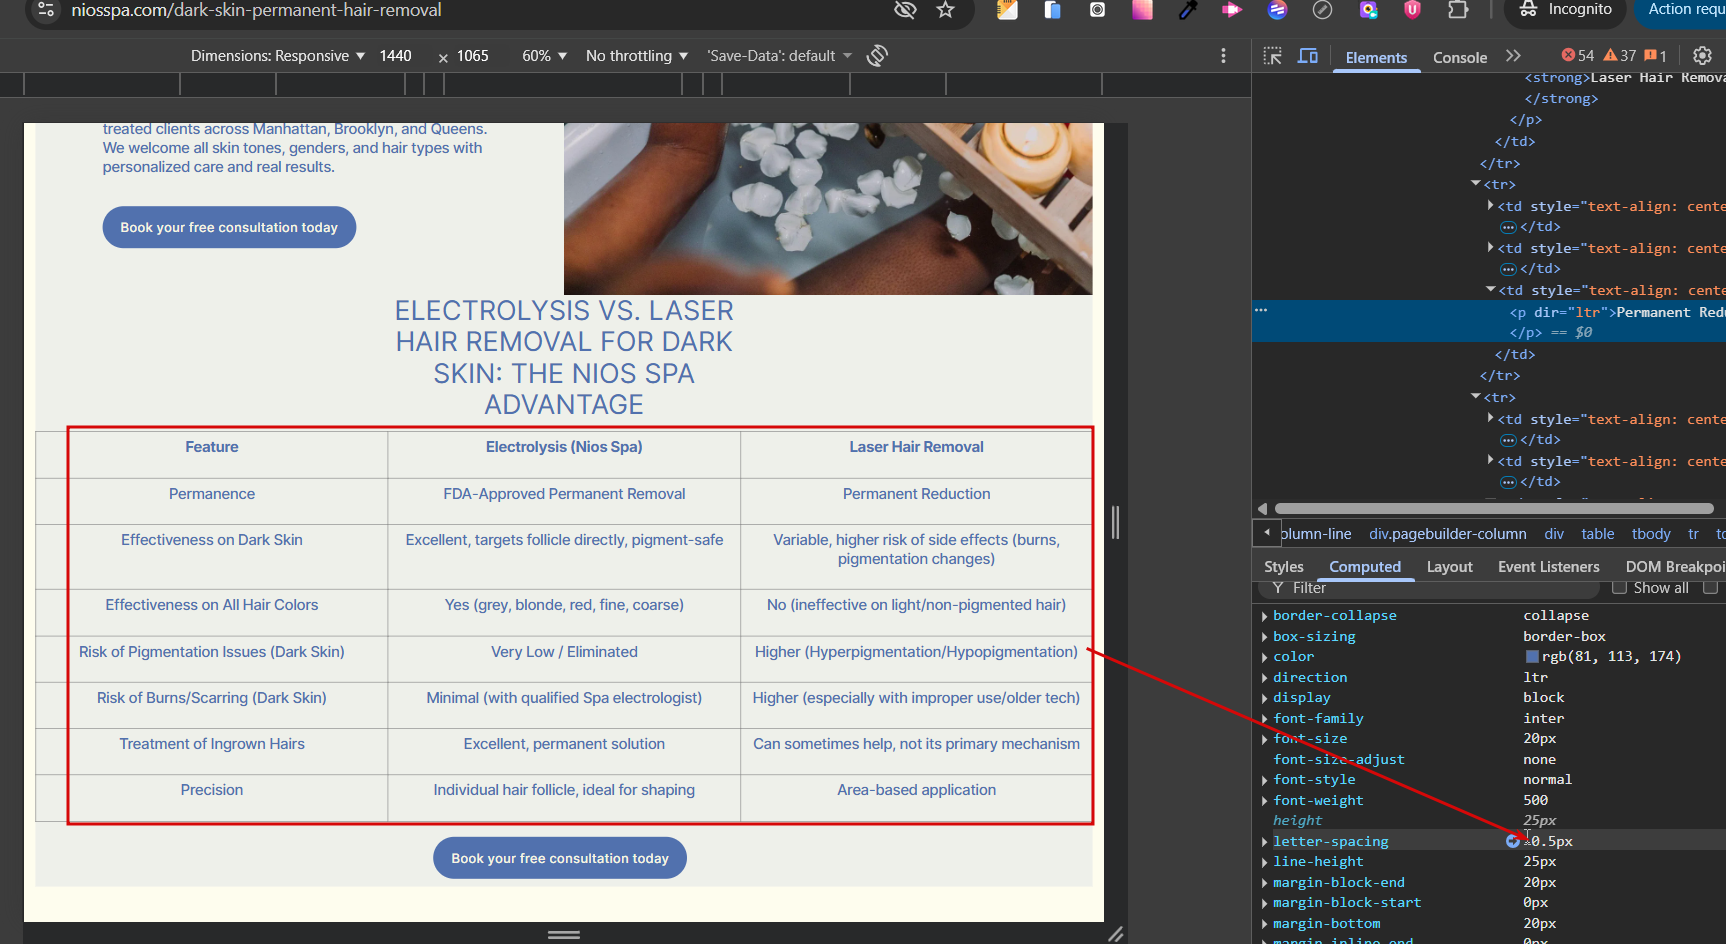Image resolution: width=1726 pixels, height=944 pixels.
Task: Switch to the Console tab
Action: (x=1459, y=58)
